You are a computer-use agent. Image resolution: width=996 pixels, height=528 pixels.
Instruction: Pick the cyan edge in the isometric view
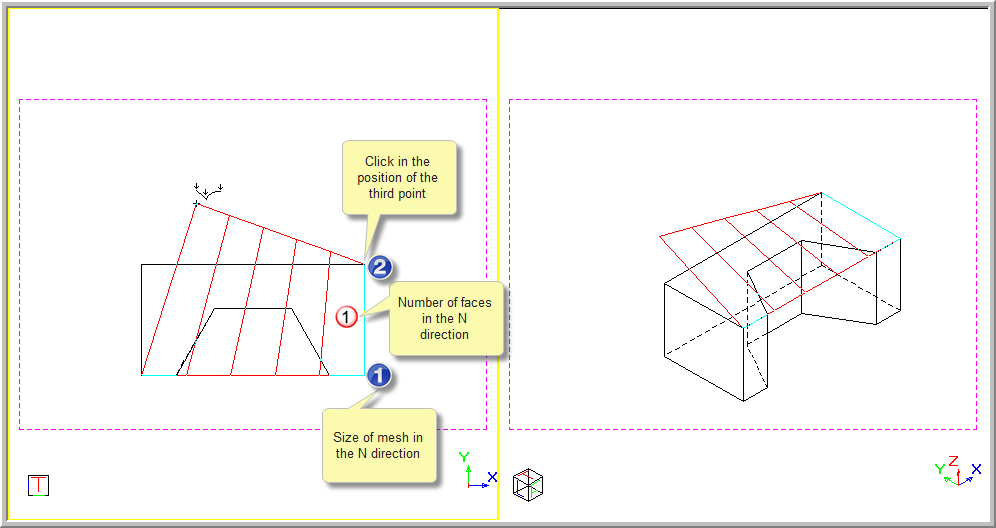[x=860, y=216]
